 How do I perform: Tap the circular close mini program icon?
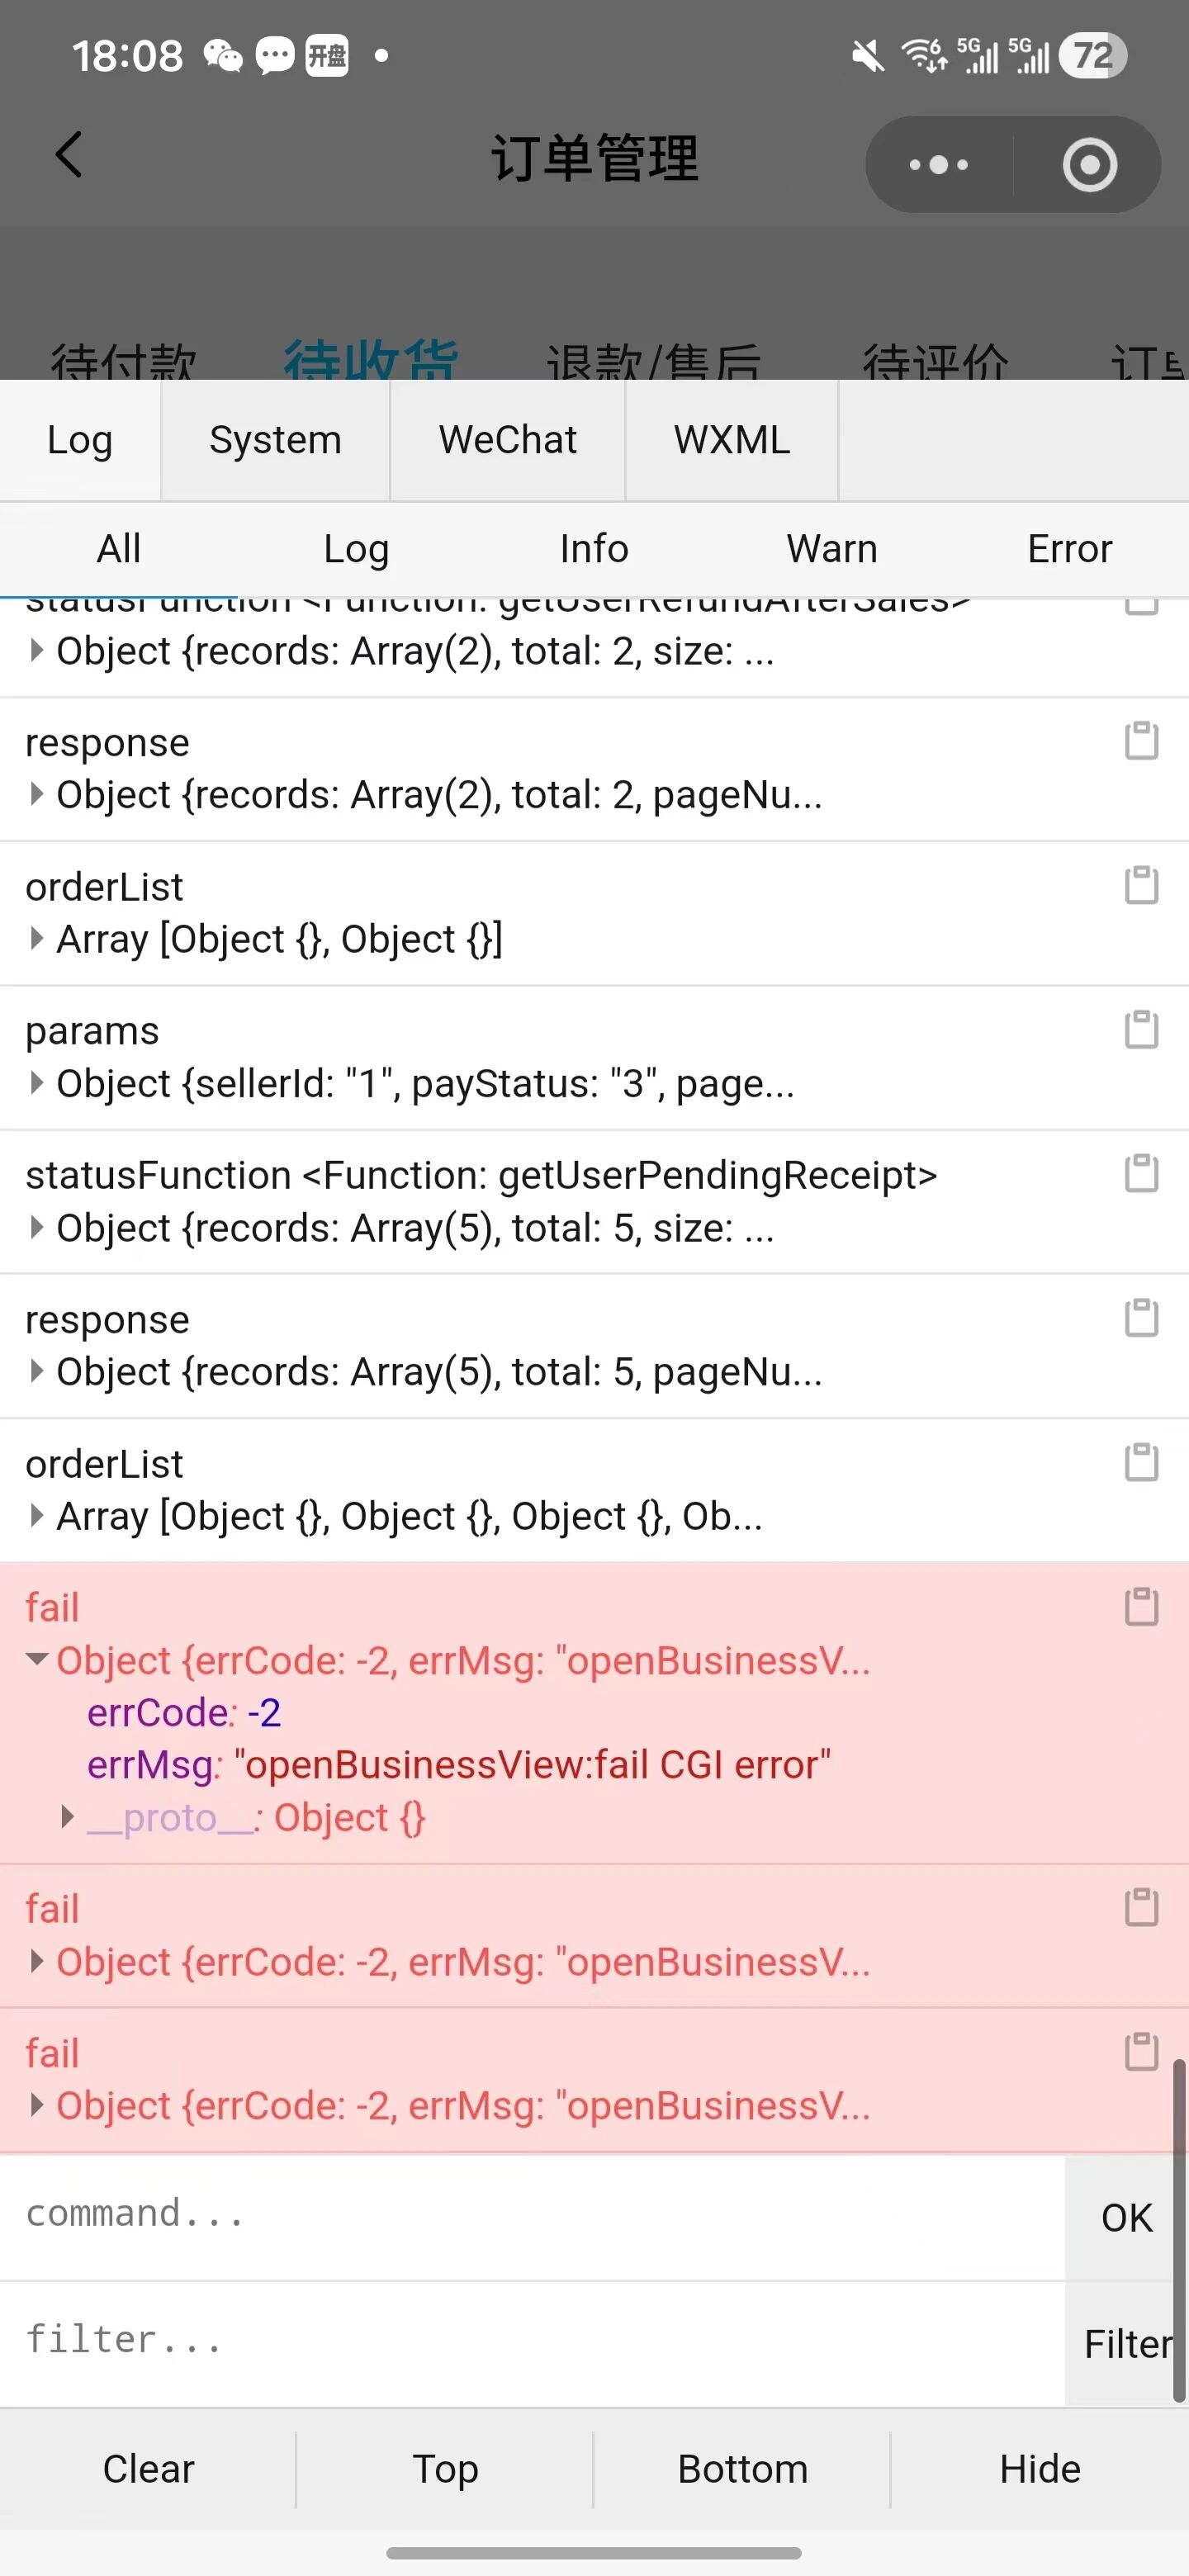coord(1089,164)
